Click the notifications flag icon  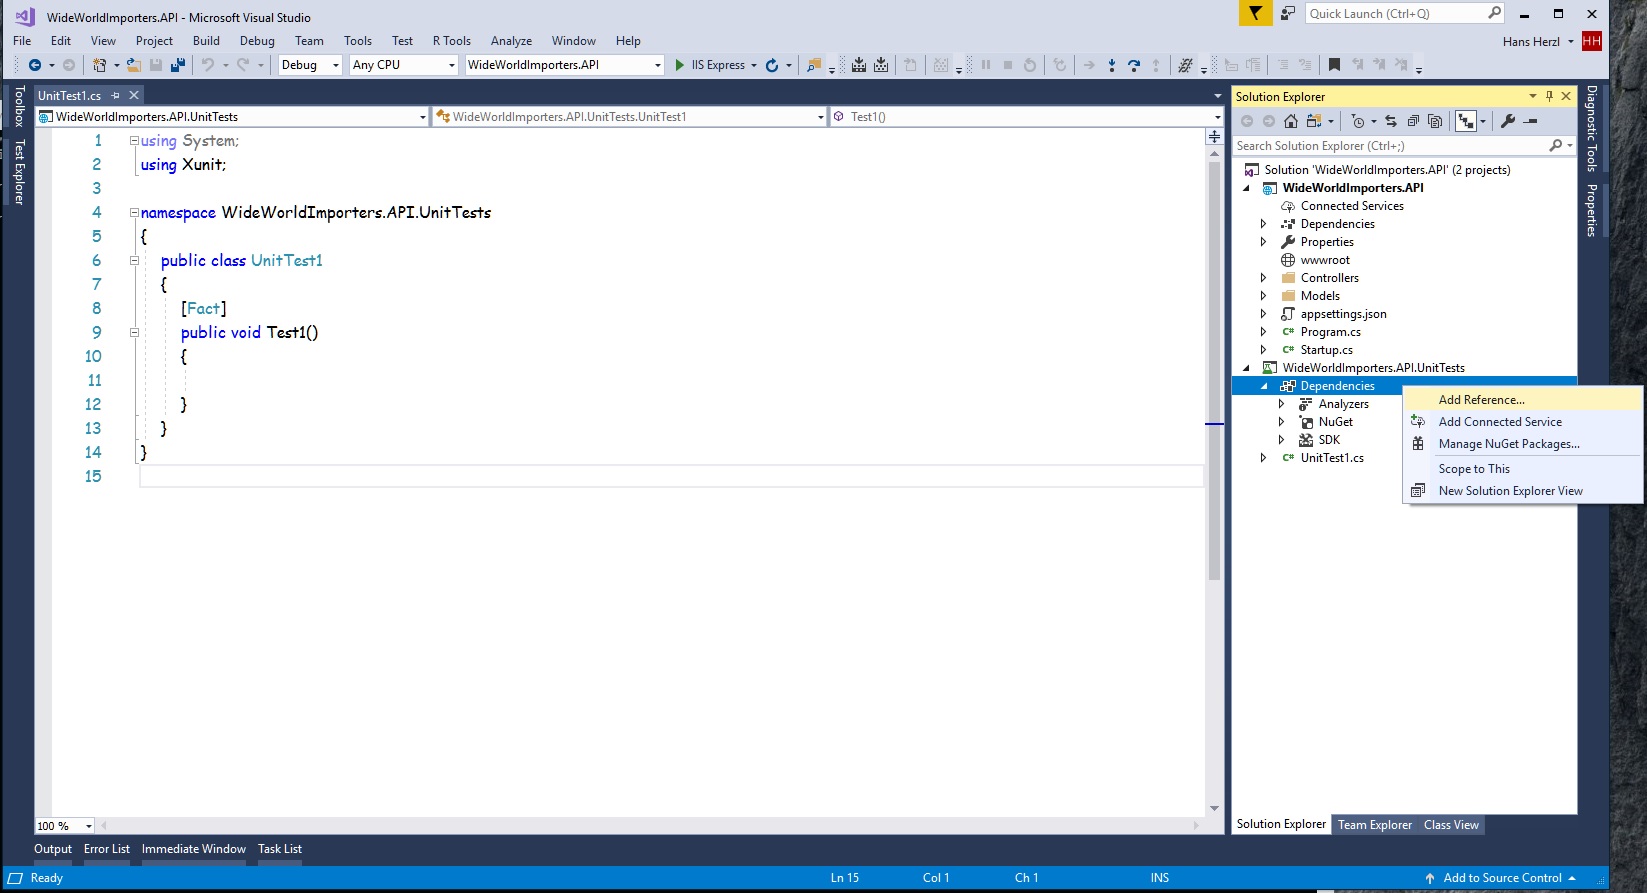pyautogui.click(x=1254, y=13)
